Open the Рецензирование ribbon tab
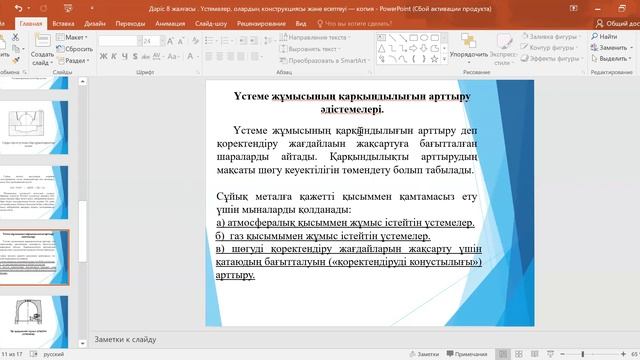640x360 pixels. [261, 24]
